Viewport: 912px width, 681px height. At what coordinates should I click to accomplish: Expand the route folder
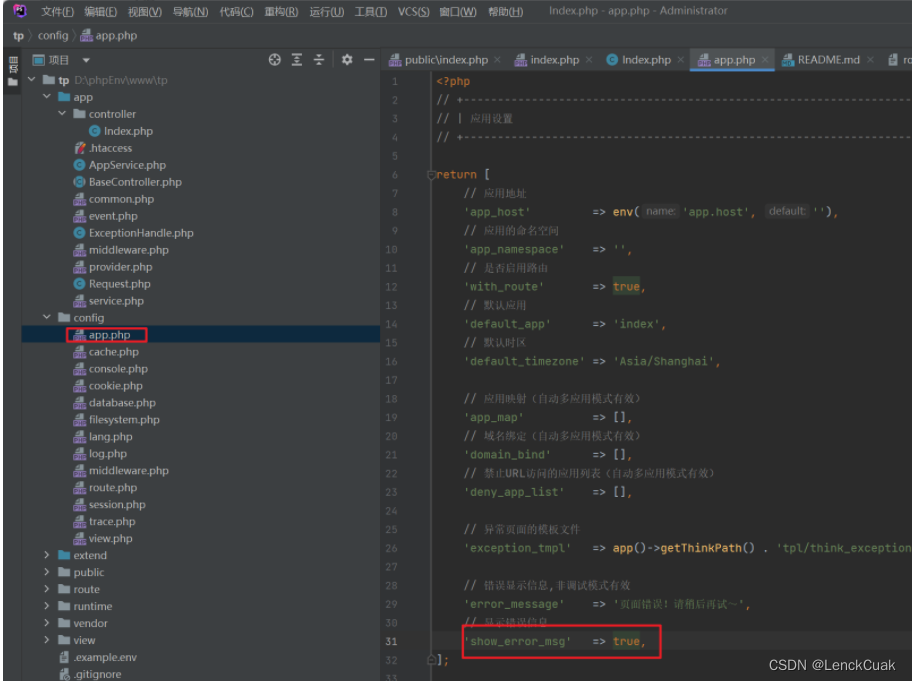(x=47, y=589)
